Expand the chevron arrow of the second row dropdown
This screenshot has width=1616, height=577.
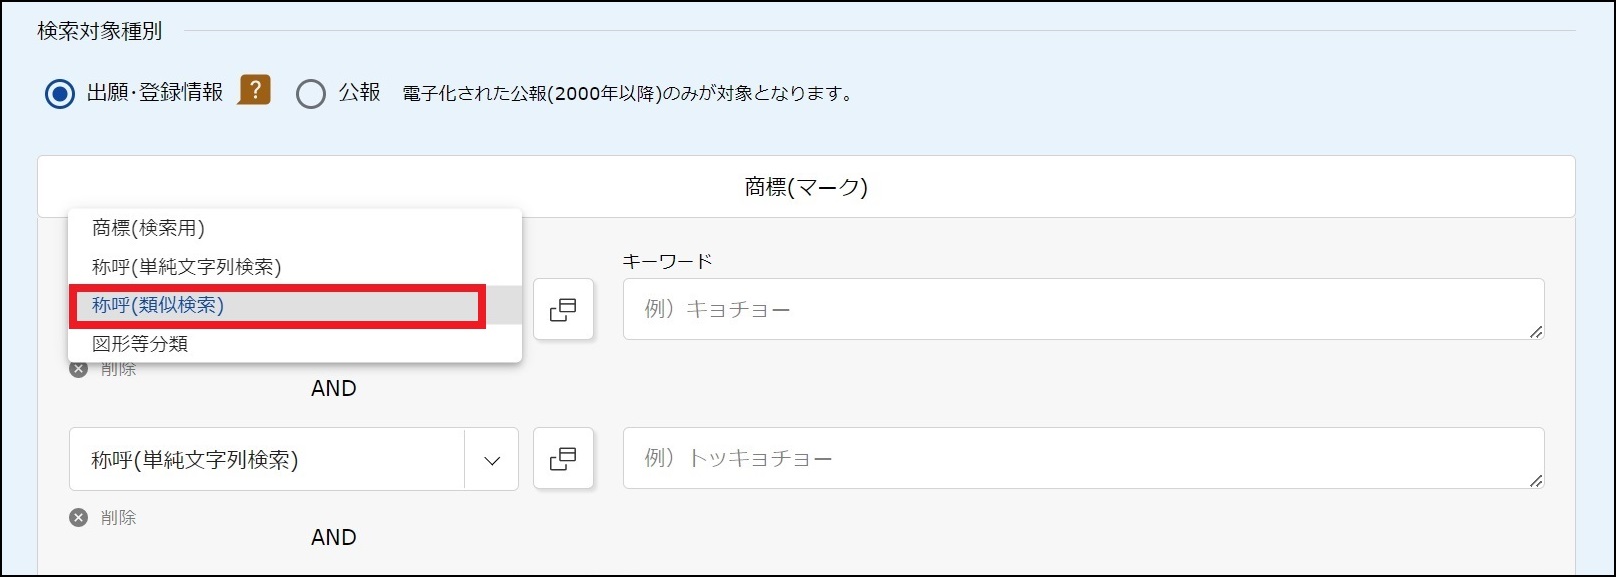pos(492,460)
